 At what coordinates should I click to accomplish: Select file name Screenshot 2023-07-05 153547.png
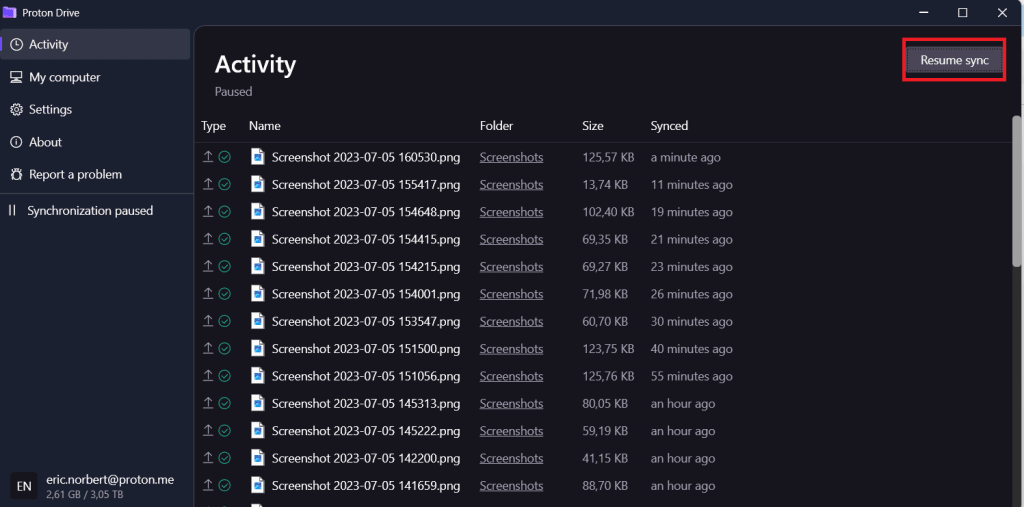pos(366,321)
